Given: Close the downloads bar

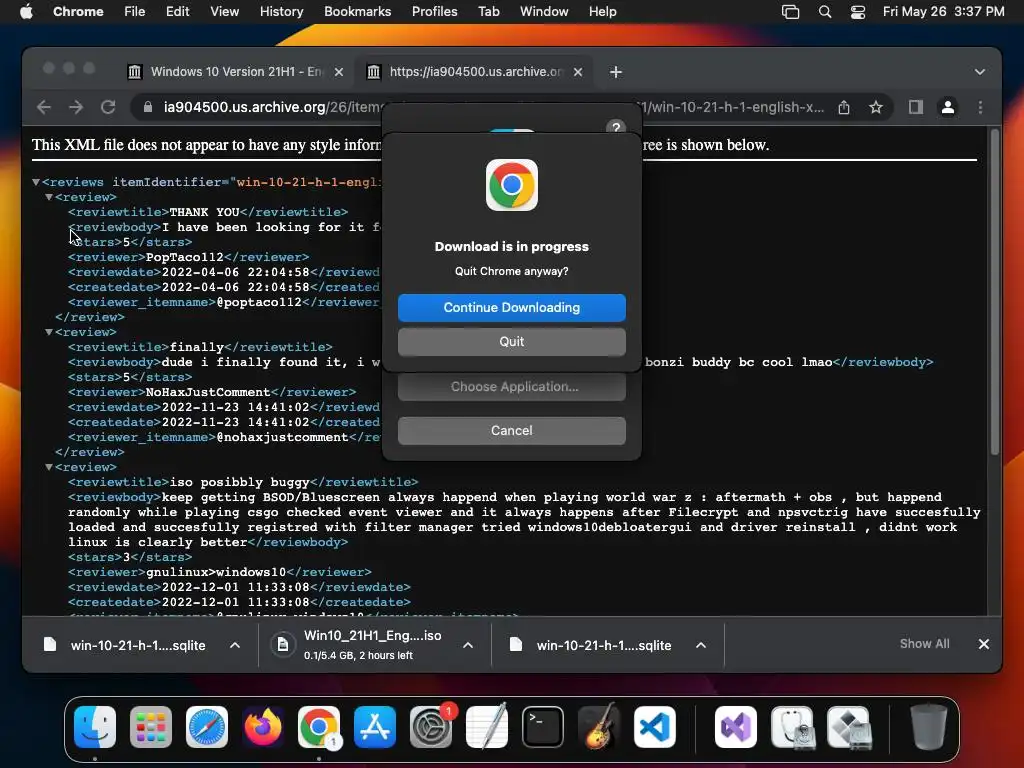Looking at the screenshot, I should tap(984, 644).
